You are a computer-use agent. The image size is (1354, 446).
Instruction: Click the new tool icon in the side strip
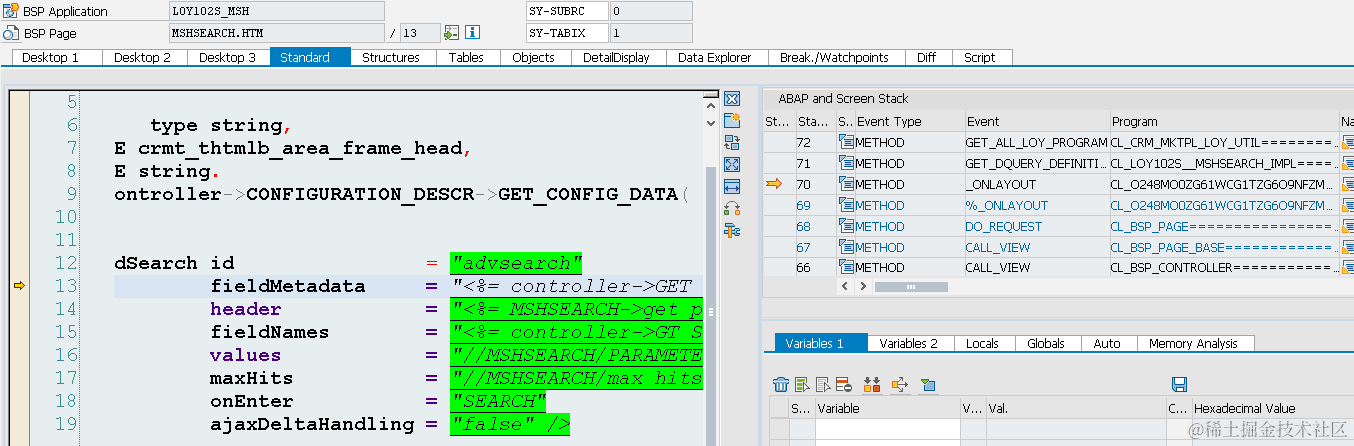pos(731,121)
